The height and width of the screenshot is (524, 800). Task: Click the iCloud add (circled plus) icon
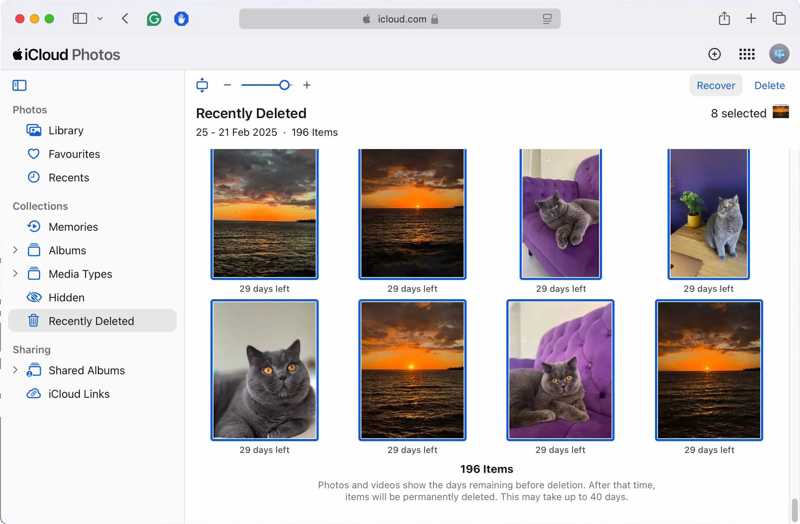pos(714,54)
